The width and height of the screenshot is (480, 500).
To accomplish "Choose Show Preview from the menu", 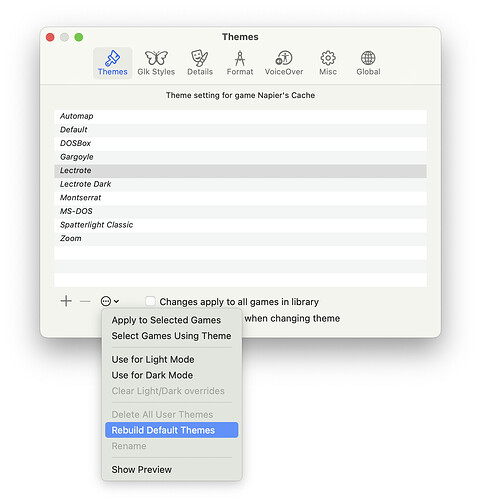I will point(172,469).
